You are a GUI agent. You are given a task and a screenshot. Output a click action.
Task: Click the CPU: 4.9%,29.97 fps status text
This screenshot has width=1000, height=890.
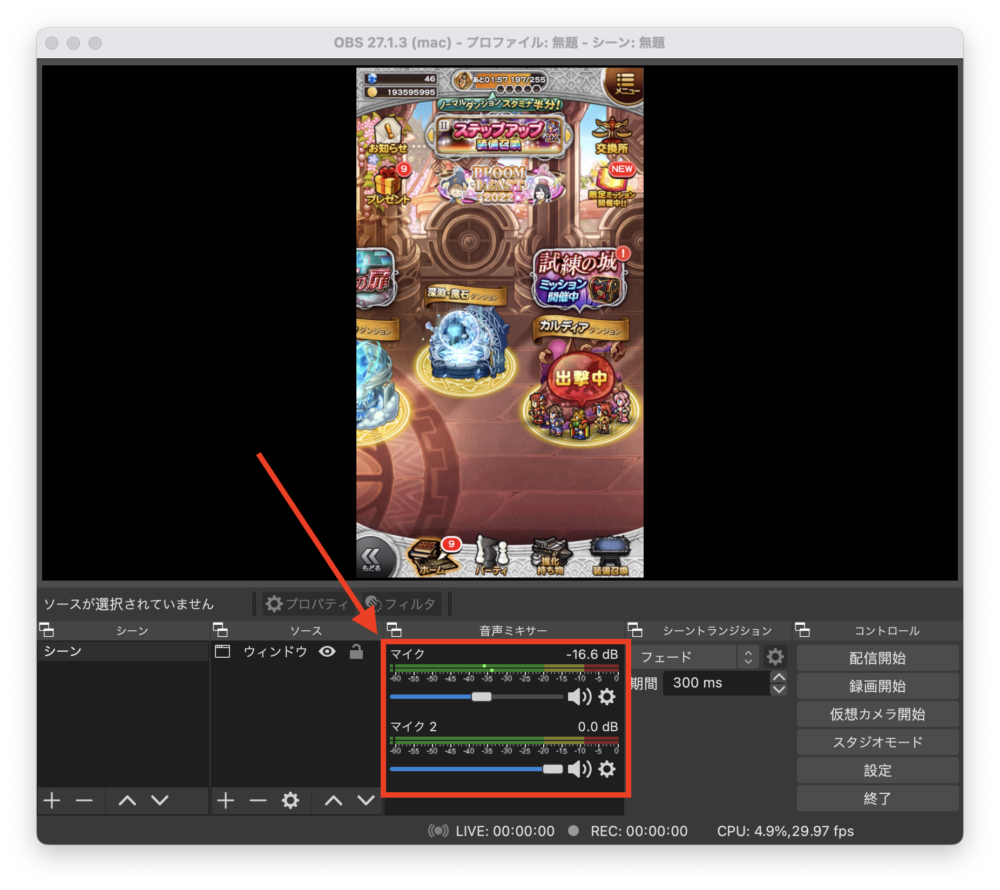[x=785, y=831]
